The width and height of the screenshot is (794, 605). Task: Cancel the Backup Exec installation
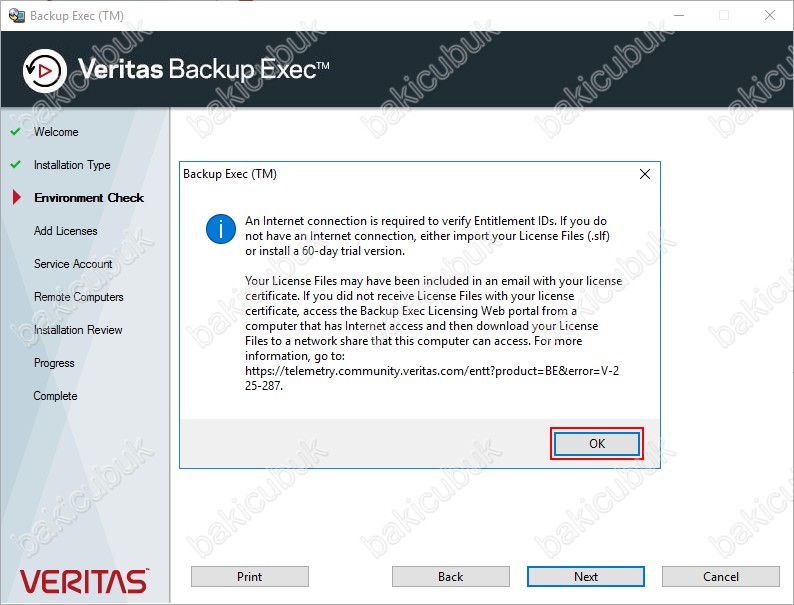720,576
